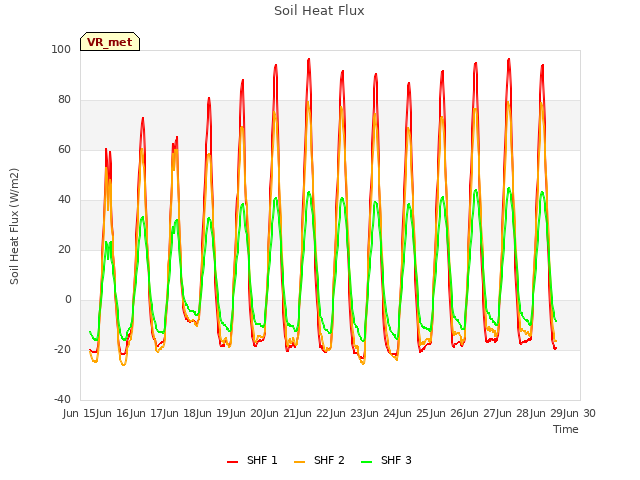This screenshot has width=640, height=480.
Task: Click the Jun 26 x-axis tick label
Action: pyautogui.click(x=447, y=413)
